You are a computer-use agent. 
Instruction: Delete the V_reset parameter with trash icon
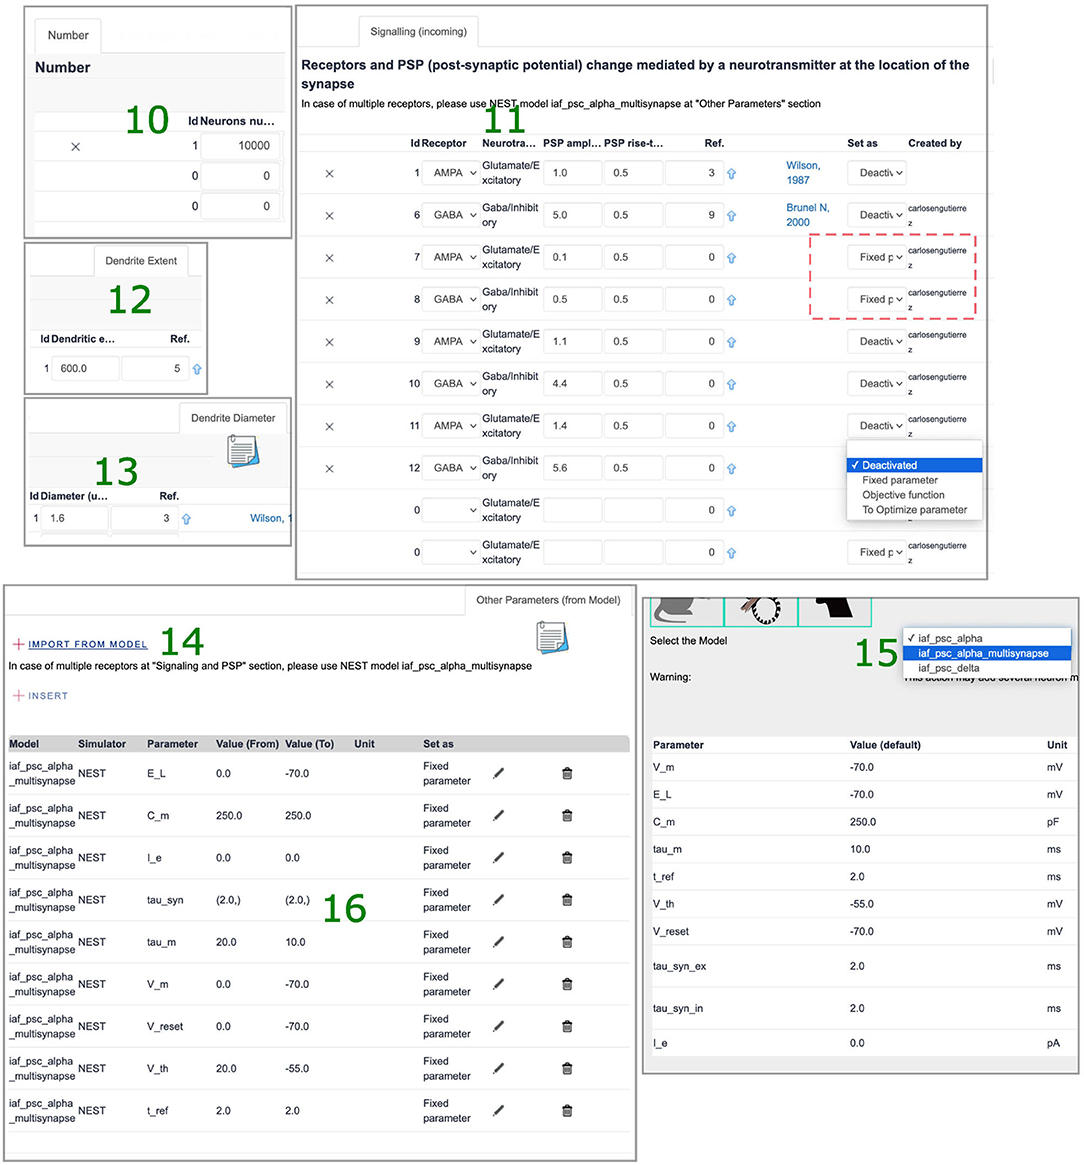(567, 1027)
